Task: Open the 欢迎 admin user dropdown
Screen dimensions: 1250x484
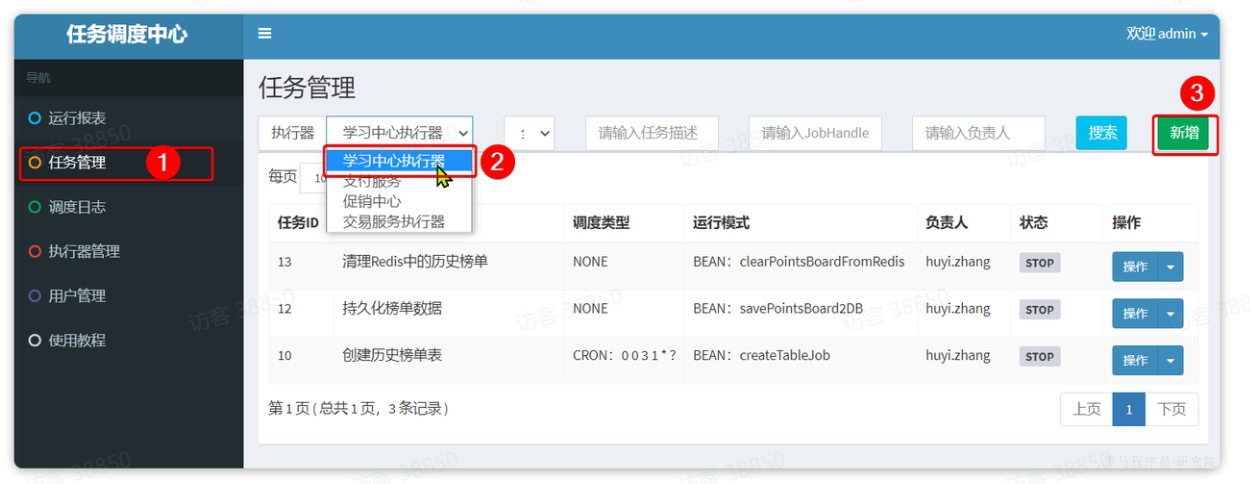Action: tap(1167, 34)
